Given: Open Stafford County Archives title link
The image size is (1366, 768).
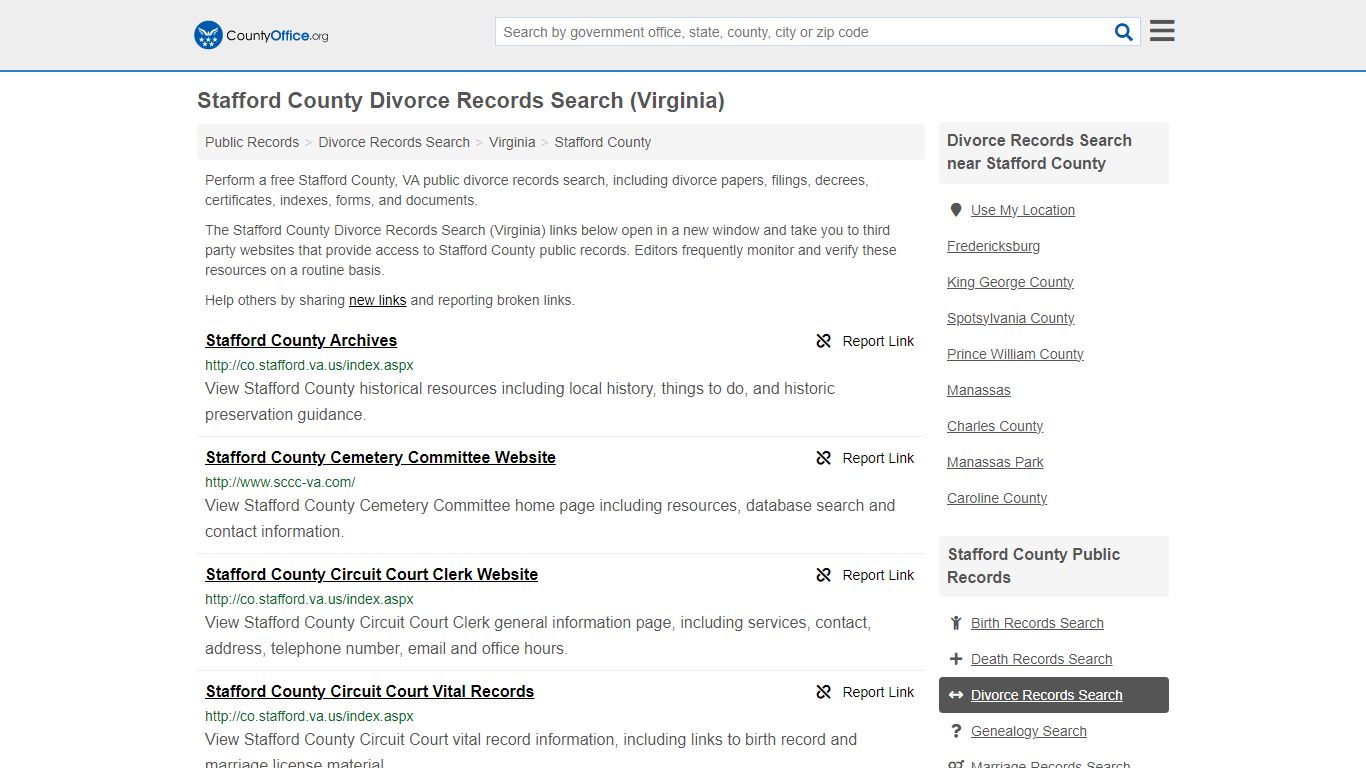Looking at the screenshot, I should [x=301, y=340].
